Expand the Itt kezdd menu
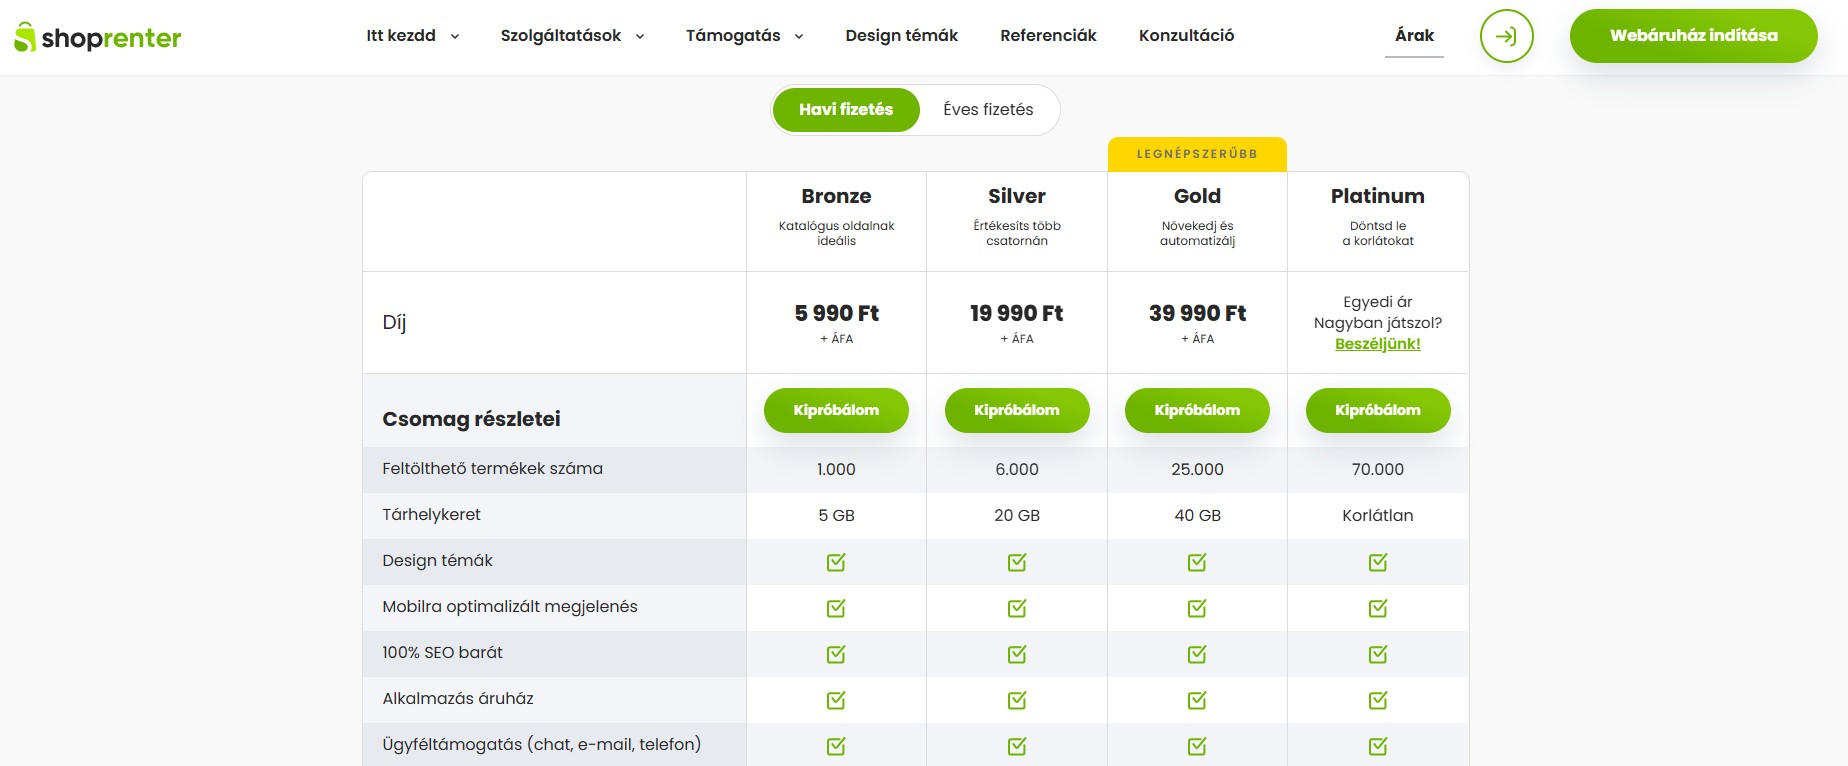Image resolution: width=1848 pixels, height=766 pixels. click(412, 36)
